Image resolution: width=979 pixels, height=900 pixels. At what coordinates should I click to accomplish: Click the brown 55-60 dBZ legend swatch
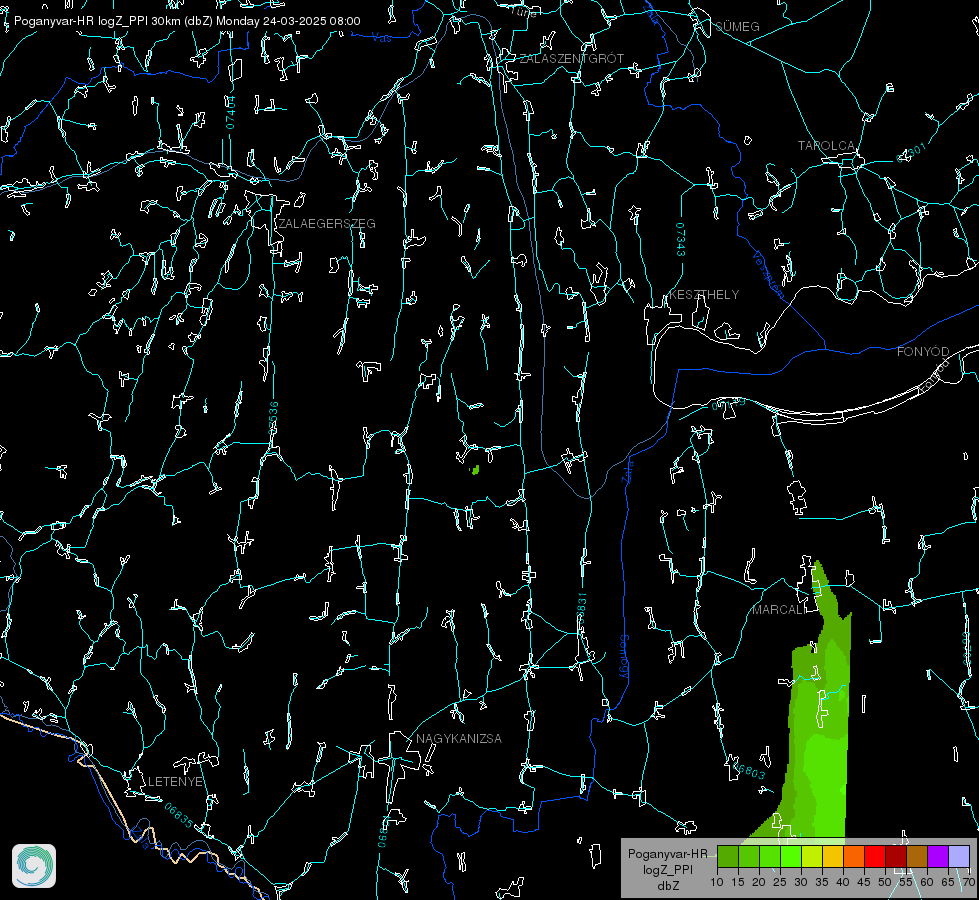(x=917, y=856)
